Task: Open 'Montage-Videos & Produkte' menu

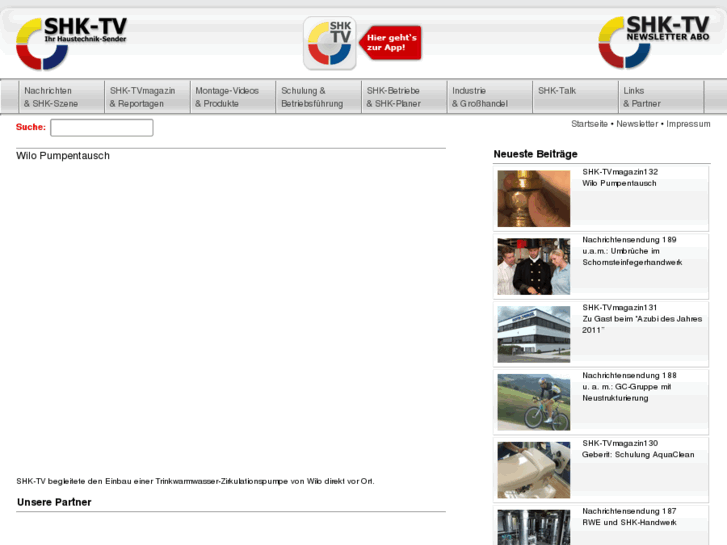Action: 233,97
